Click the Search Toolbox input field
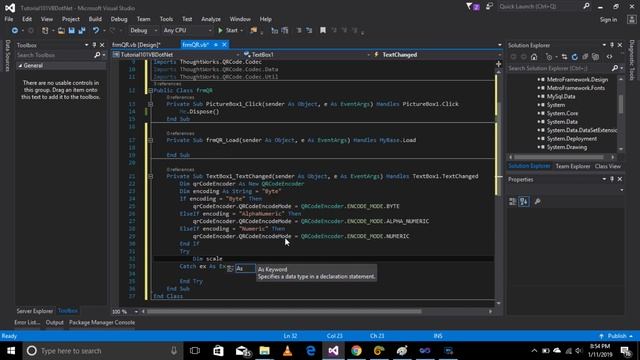640x360 pixels. click(55, 55)
